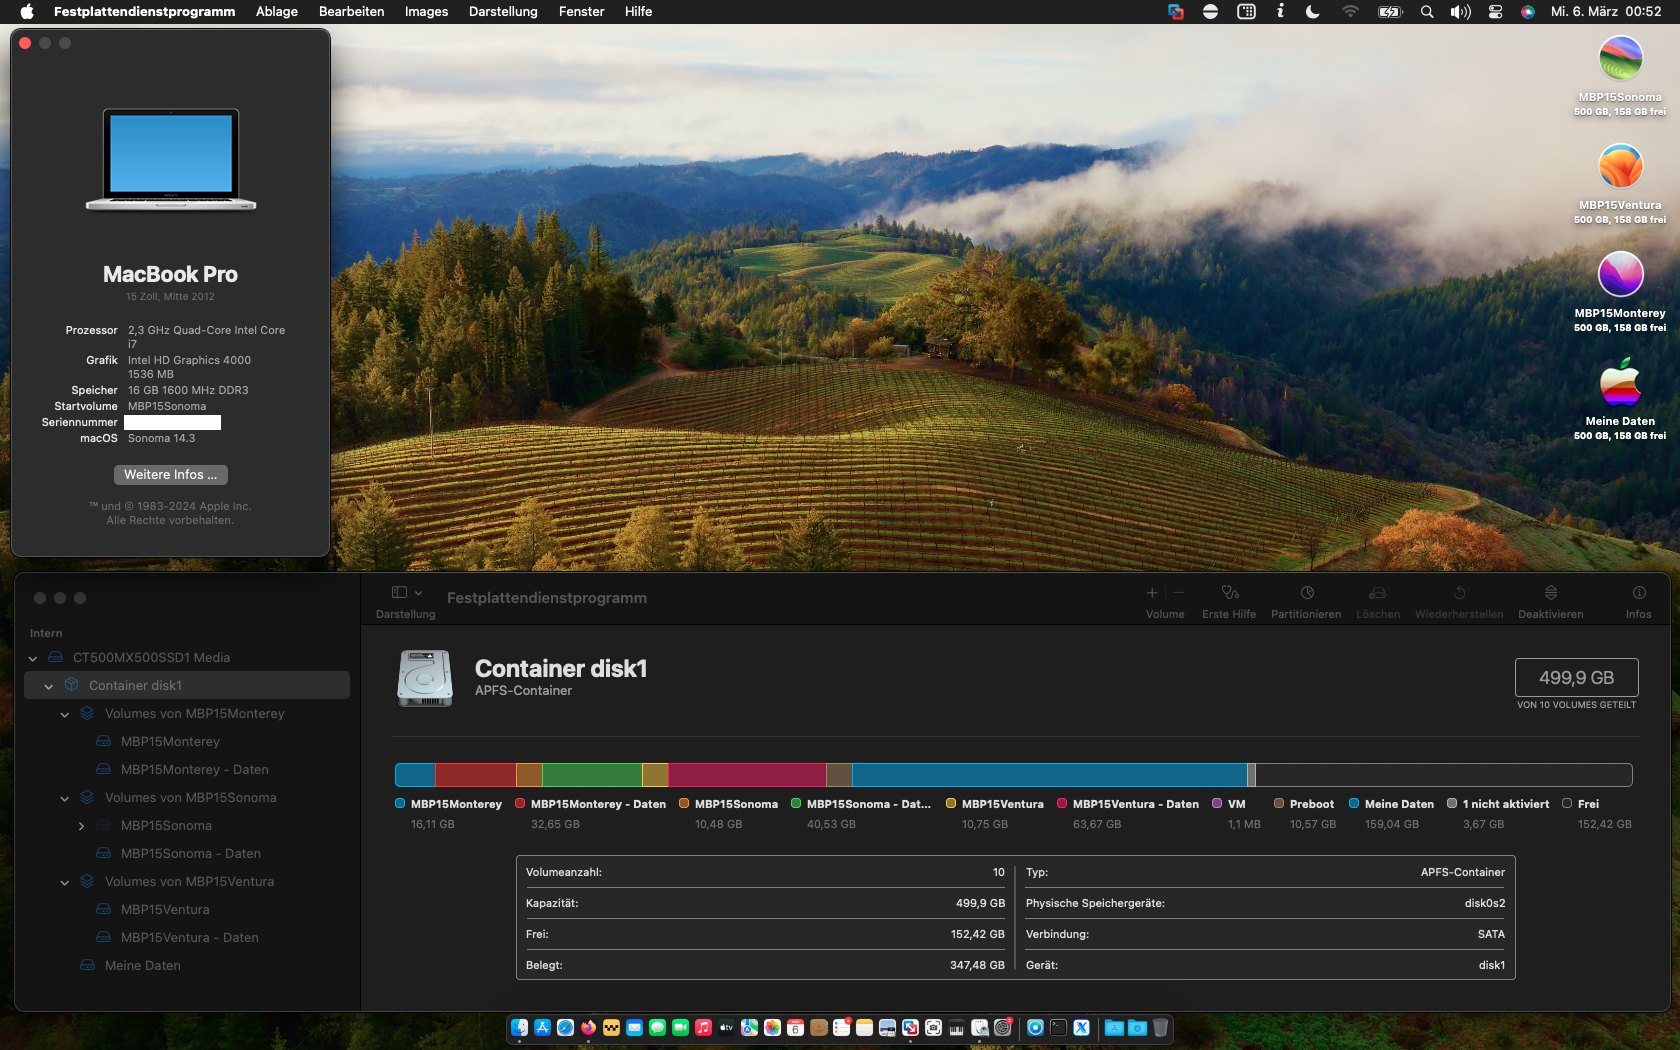The height and width of the screenshot is (1050, 1680).
Task: Open Meine Daten volume icon on desktop
Action: pos(1620,382)
